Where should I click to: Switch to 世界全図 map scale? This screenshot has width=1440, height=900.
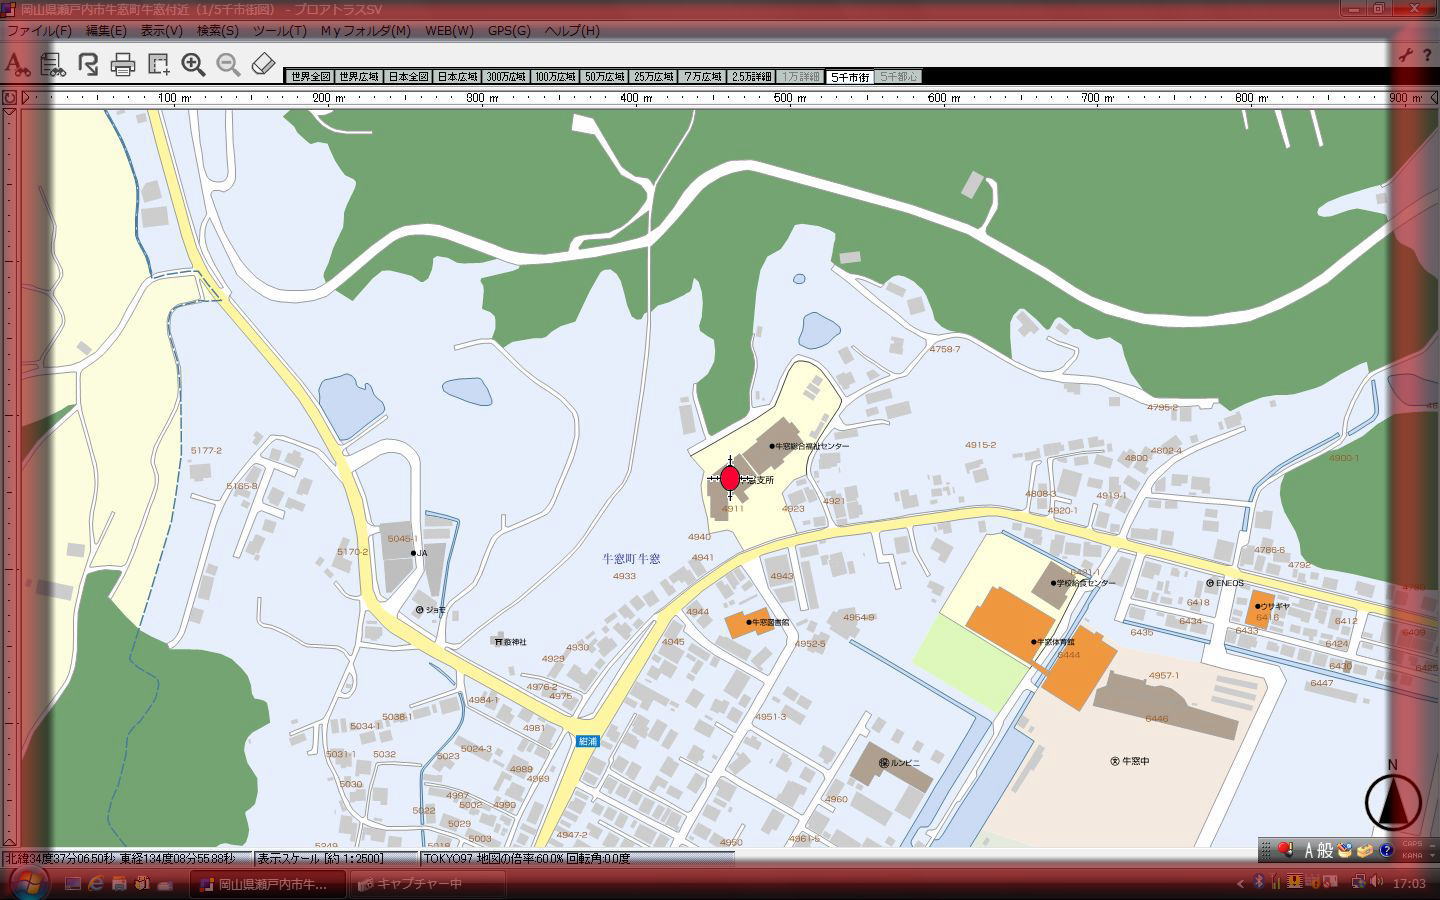[310, 77]
